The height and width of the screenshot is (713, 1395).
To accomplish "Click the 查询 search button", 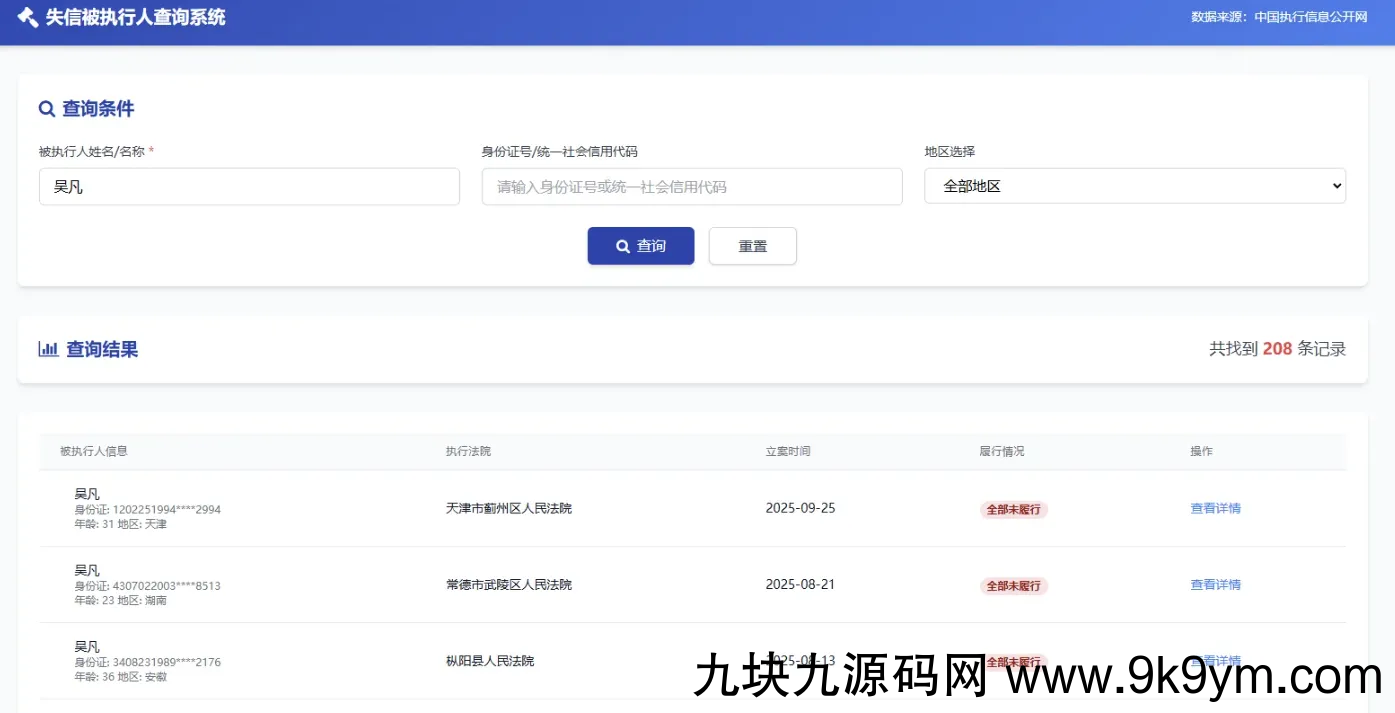I will pos(640,246).
